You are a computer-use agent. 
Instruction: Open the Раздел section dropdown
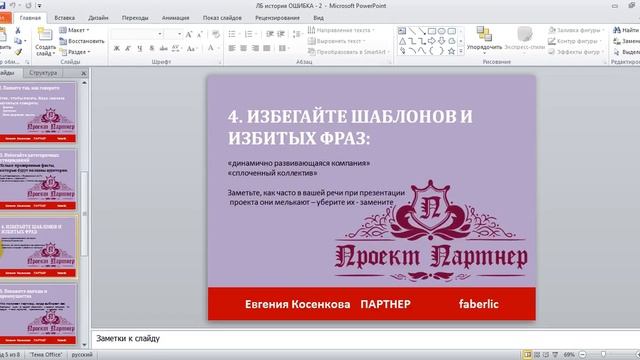coord(75,52)
